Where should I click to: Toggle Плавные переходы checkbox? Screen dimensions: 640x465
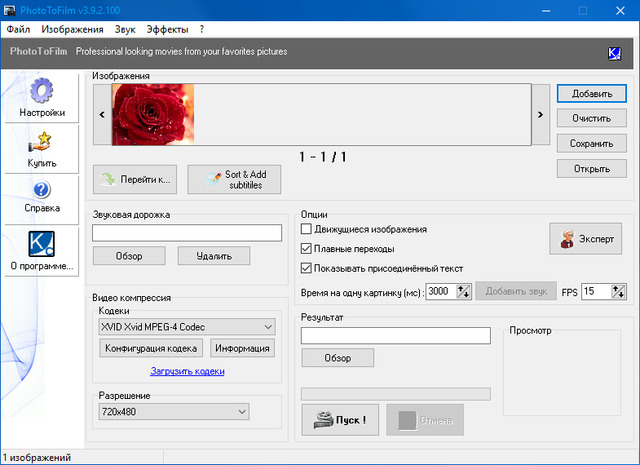point(308,249)
